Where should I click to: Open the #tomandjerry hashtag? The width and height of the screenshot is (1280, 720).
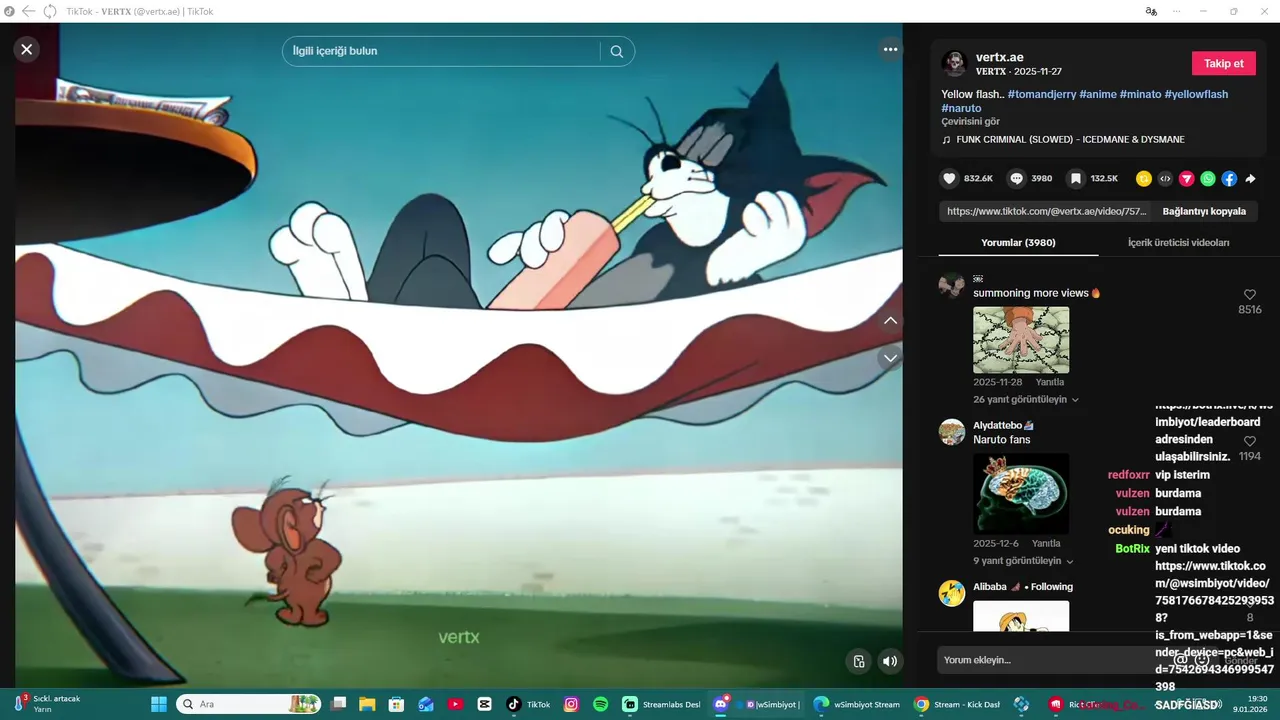[x=1042, y=94]
